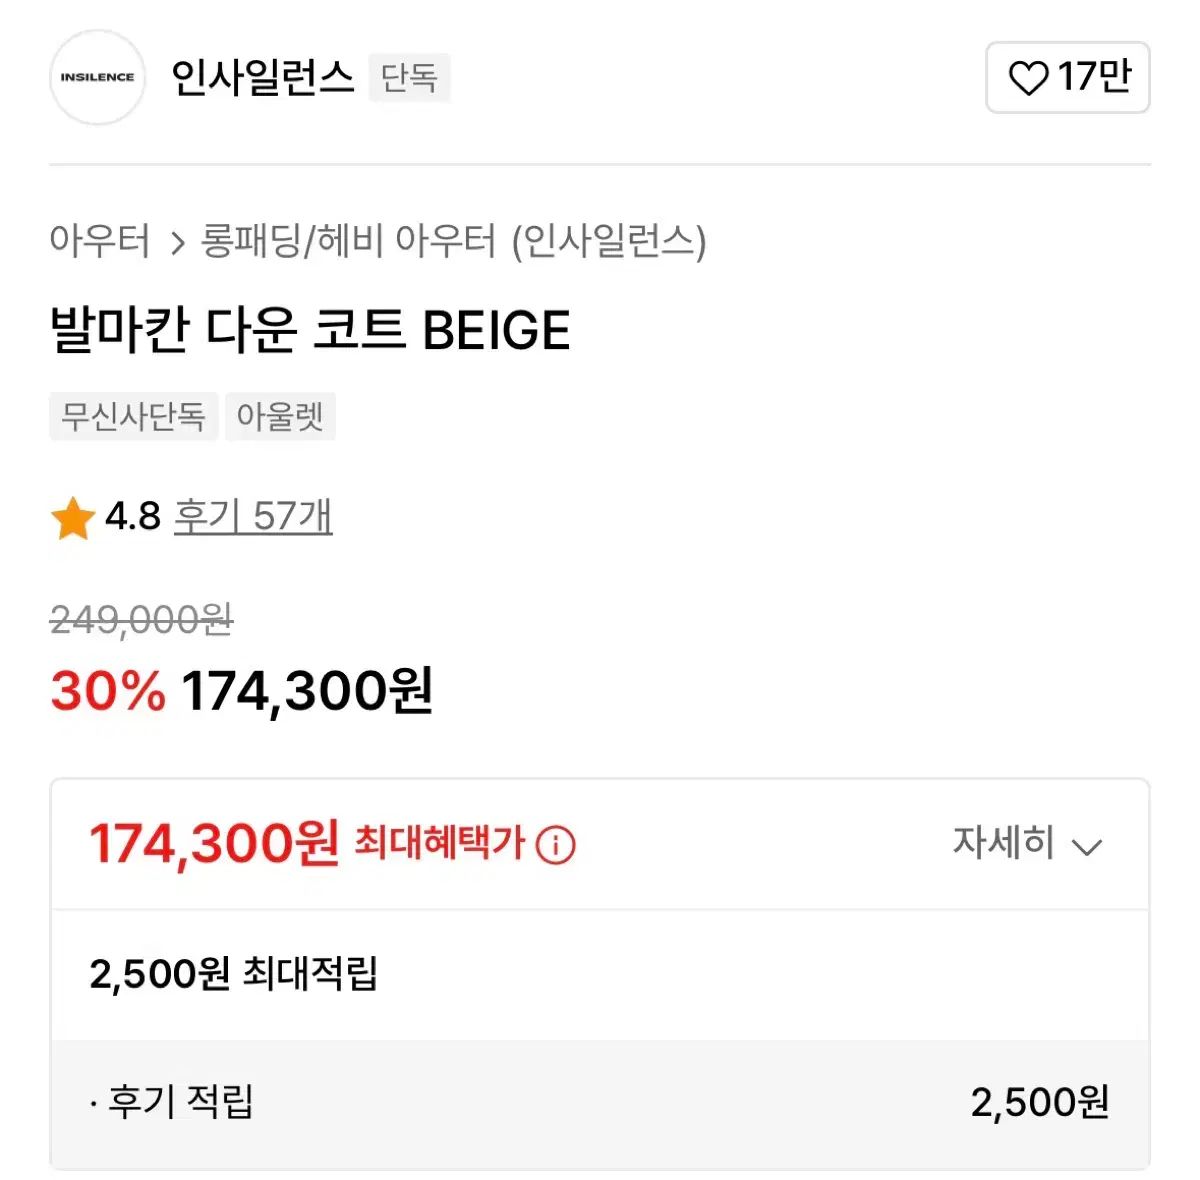Open the 후기 57개 reviews link
The height and width of the screenshot is (1180, 1200).
point(253,516)
